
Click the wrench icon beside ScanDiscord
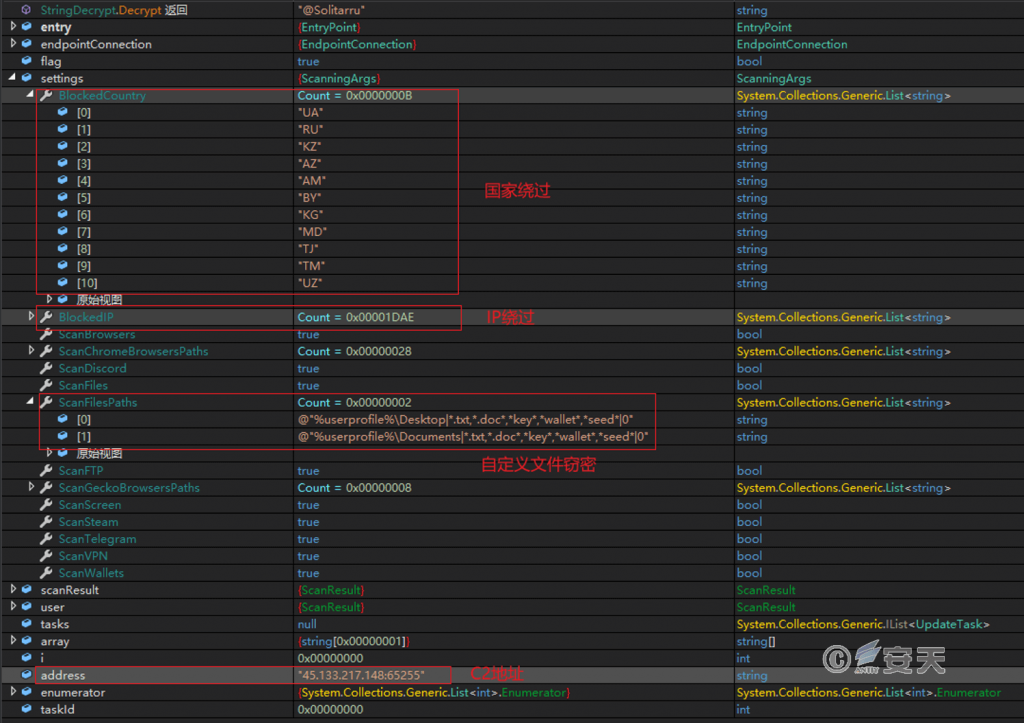pos(46,369)
